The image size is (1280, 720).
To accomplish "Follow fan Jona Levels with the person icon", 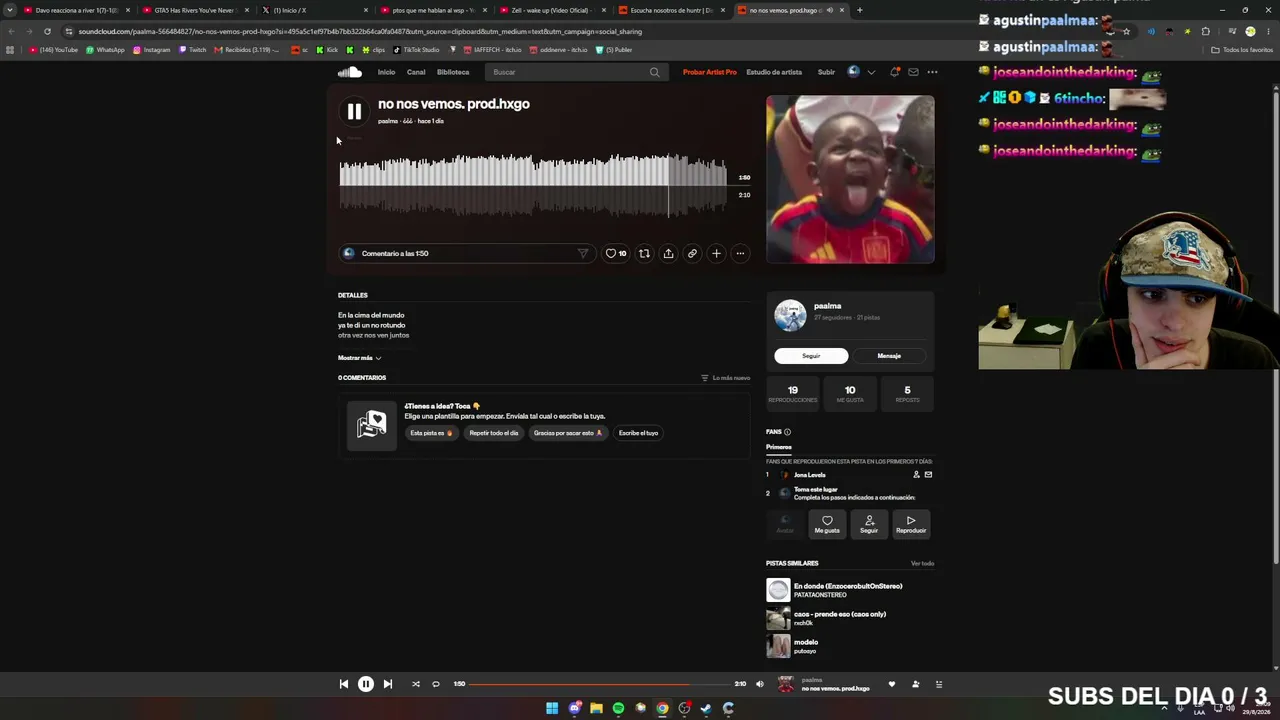I will (x=916, y=475).
